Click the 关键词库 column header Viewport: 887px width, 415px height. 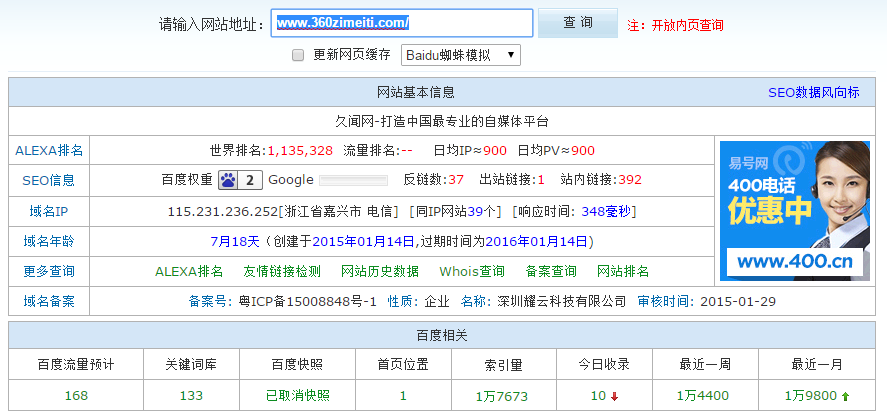coord(191,365)
